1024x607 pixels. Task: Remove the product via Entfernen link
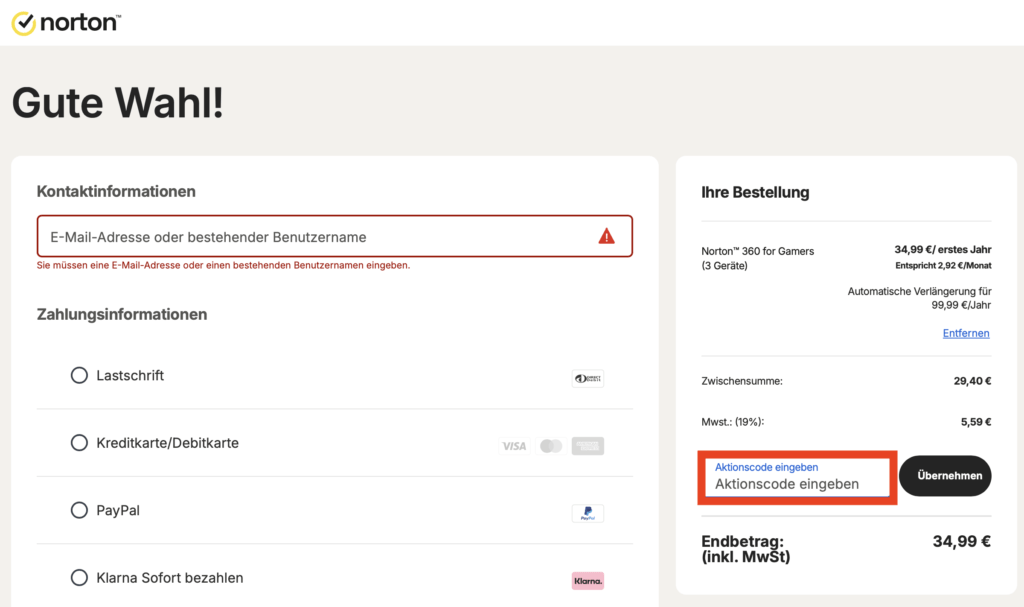tap(966, 333)
